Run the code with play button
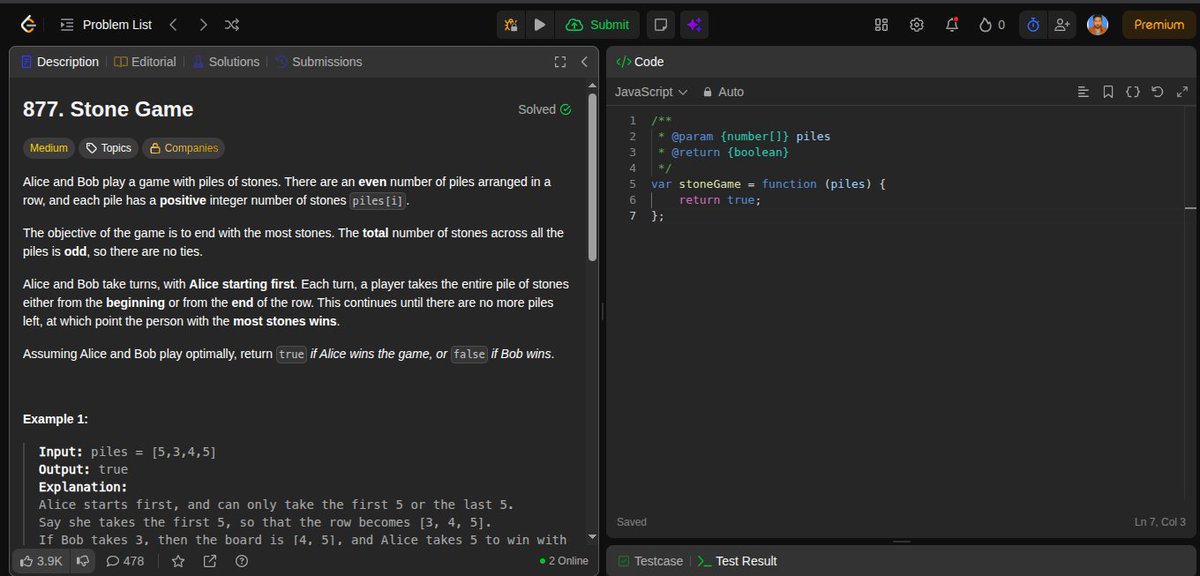This screenshot has height=576, width=1200. pos(539,24)
